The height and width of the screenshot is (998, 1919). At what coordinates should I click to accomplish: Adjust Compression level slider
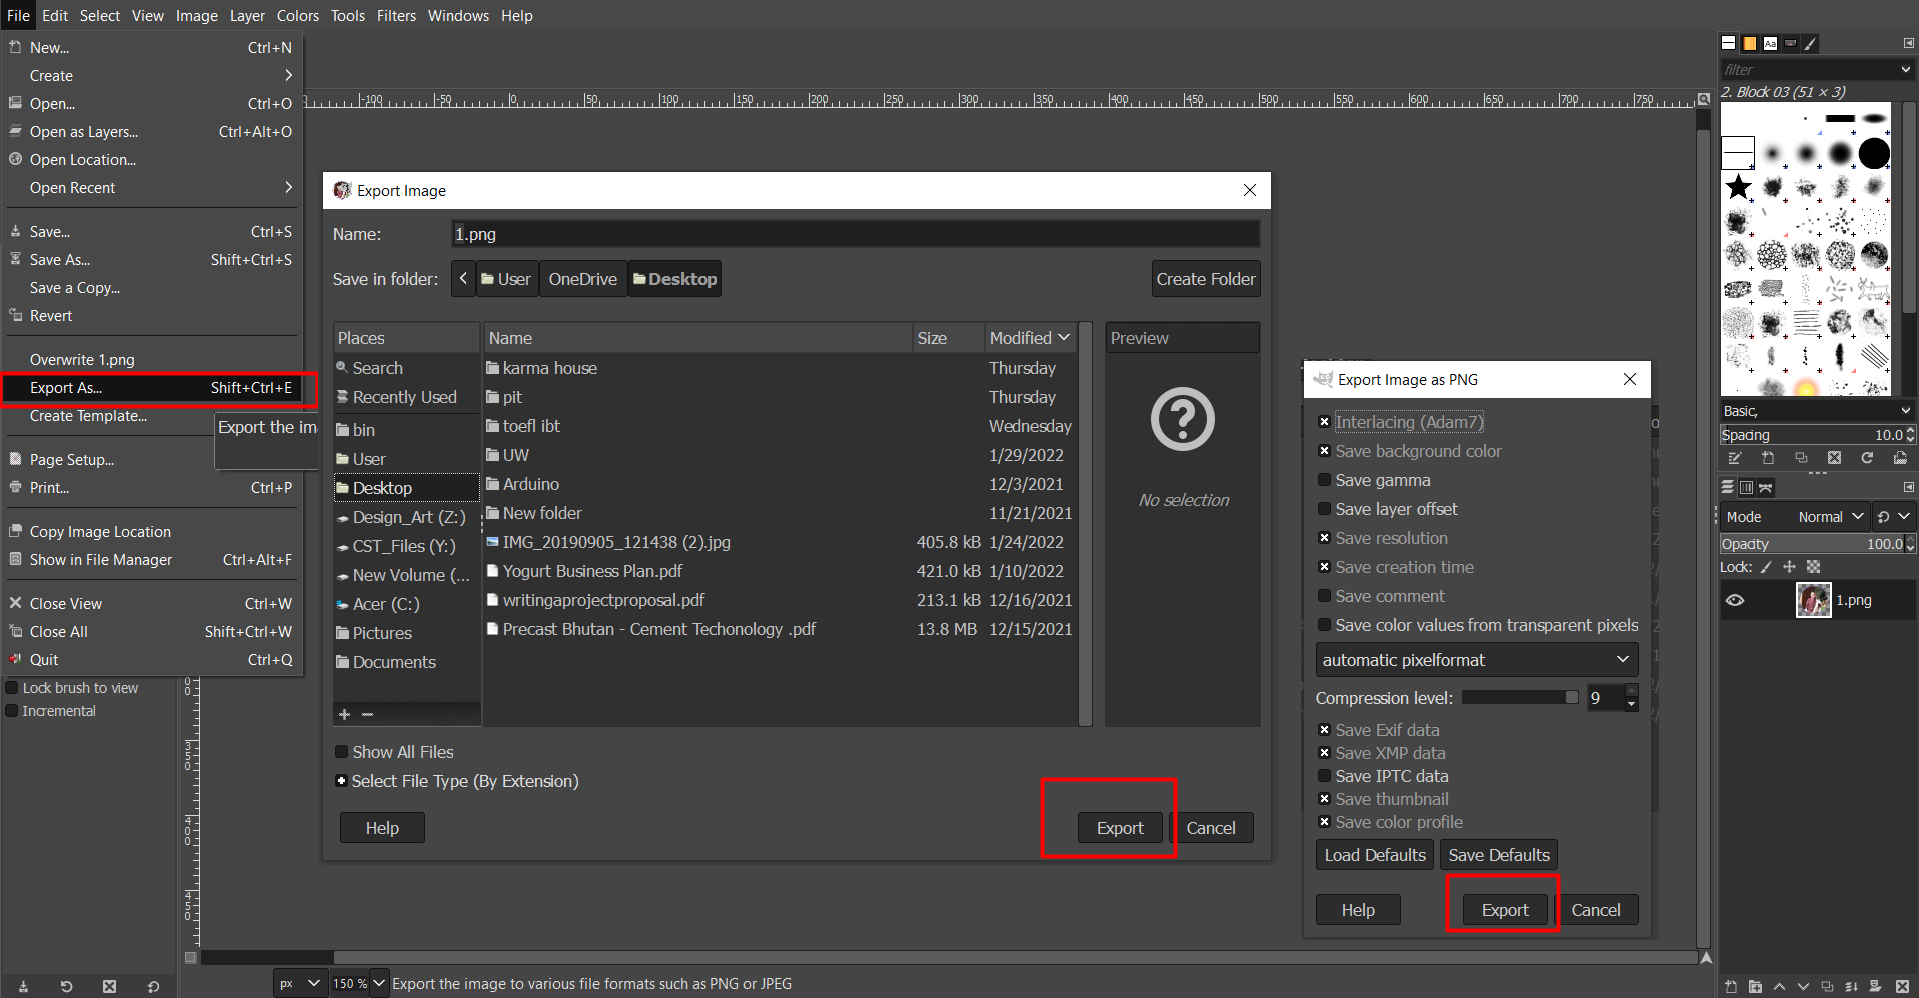click(x=1520, y=697)
